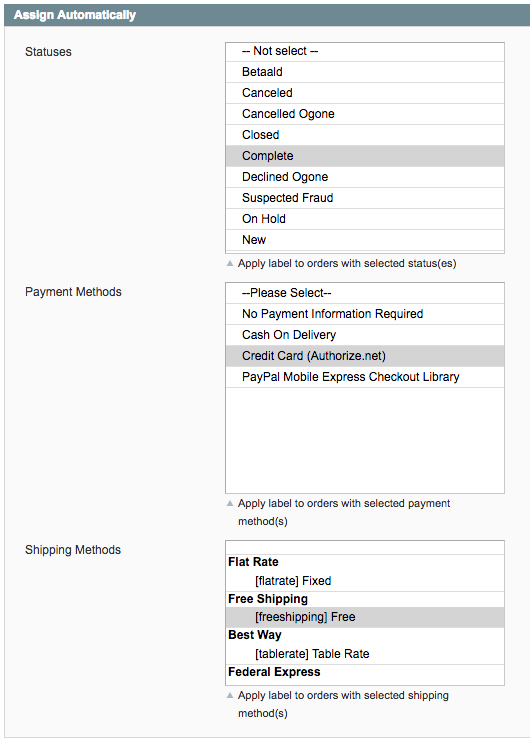Select Cash On Delivery payment method
Image resolution: width=530 pixels, height=743 pixels.
(365, 335)
